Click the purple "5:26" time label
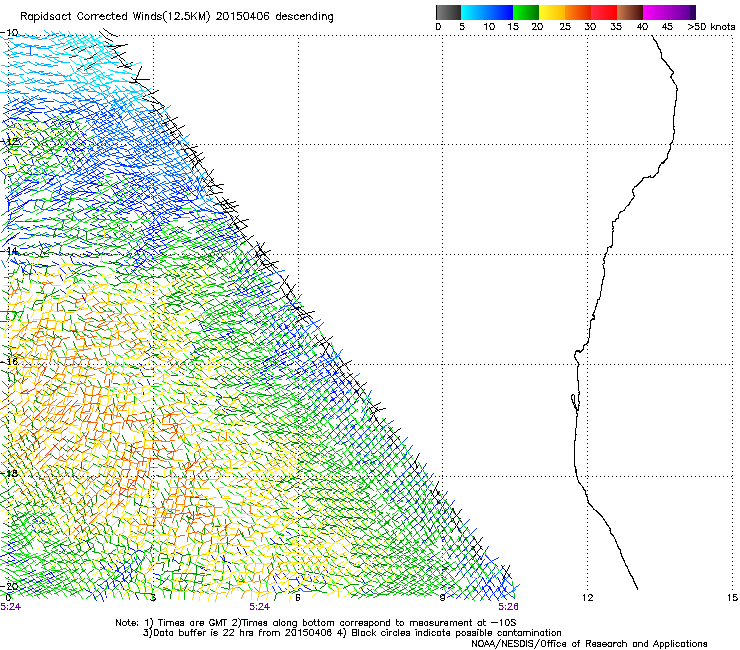This screenshot has width=740, height=650. point(508,607)
